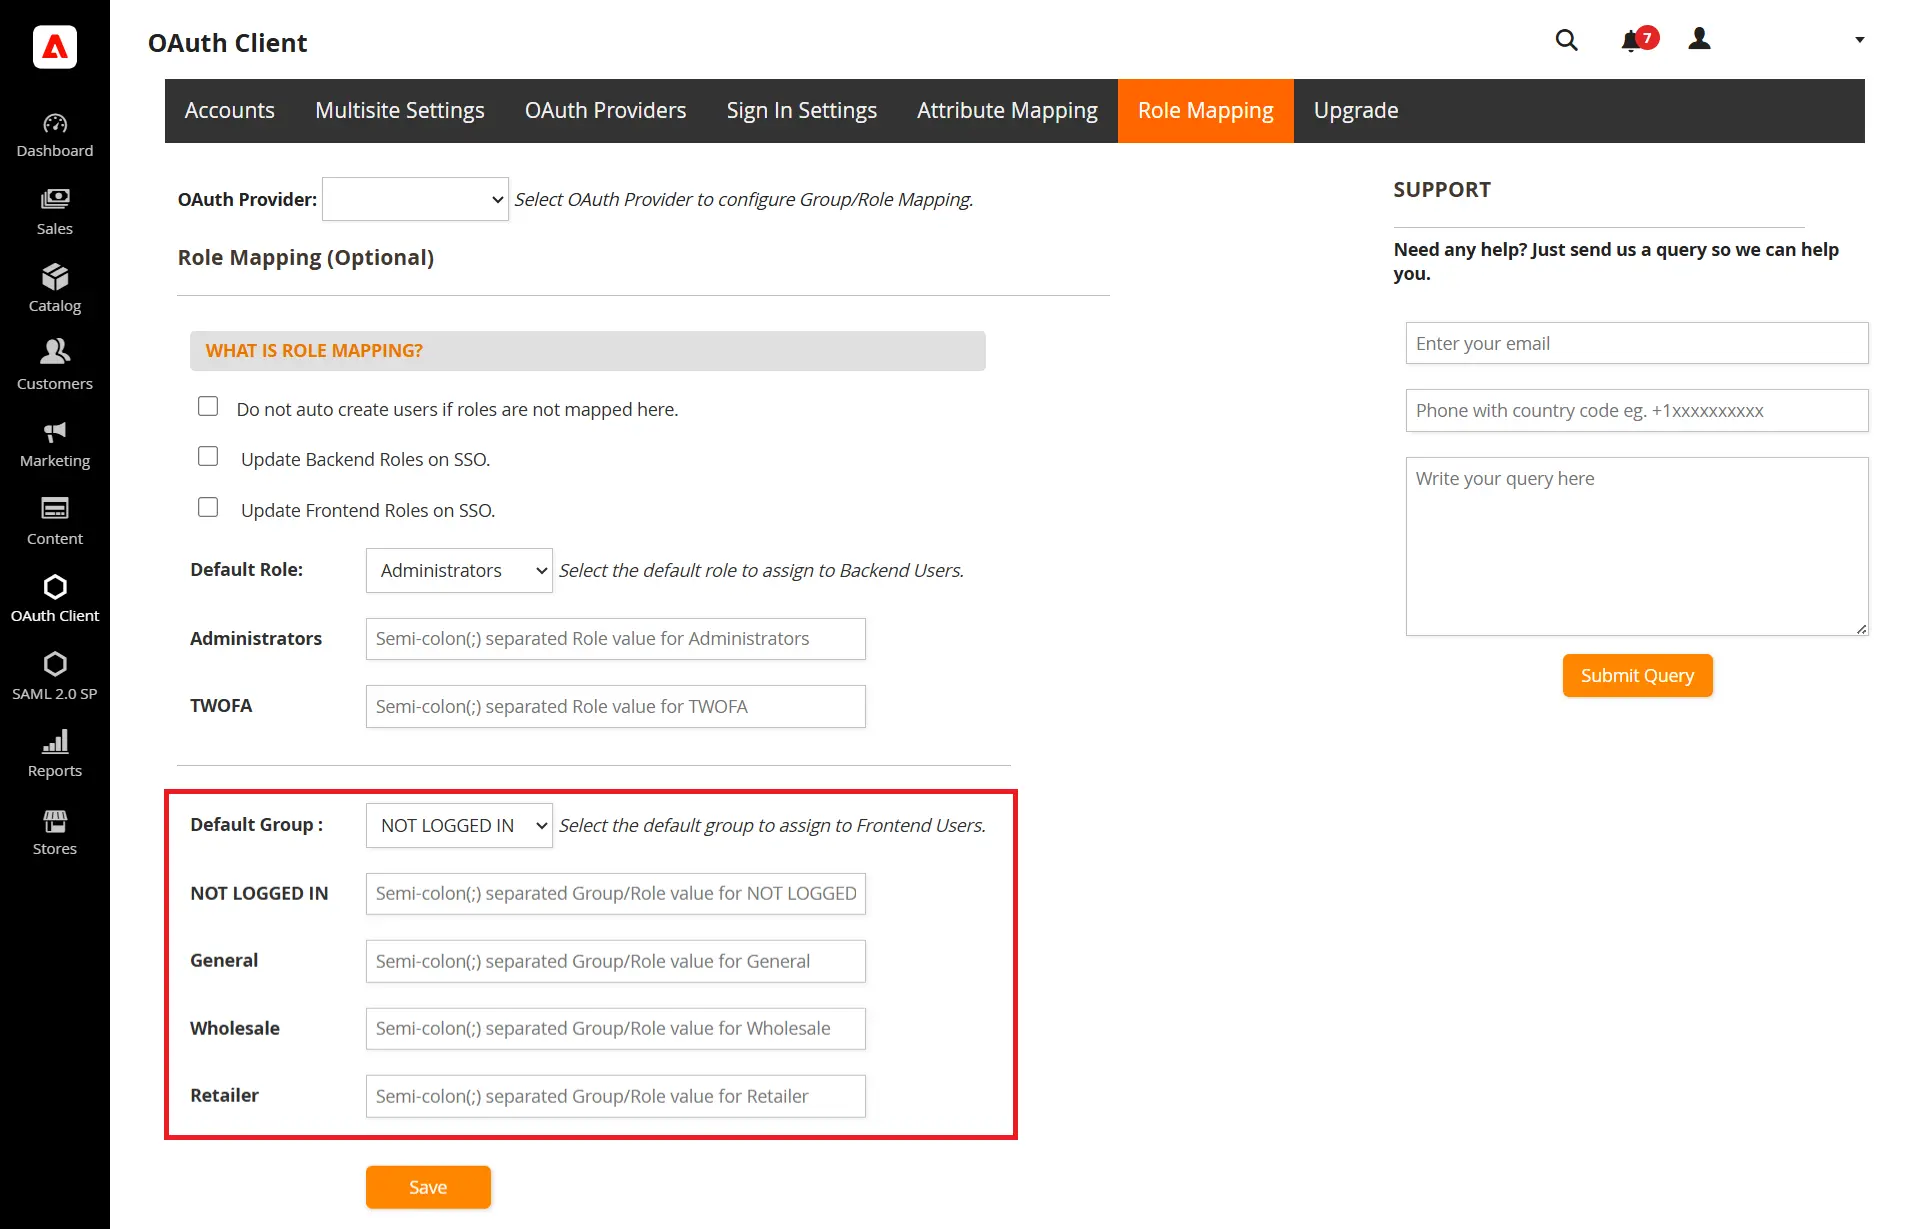This screenshot has width=1920, height=1229.
Task: Open the Default Role dropdown
Action: [459, 570]
